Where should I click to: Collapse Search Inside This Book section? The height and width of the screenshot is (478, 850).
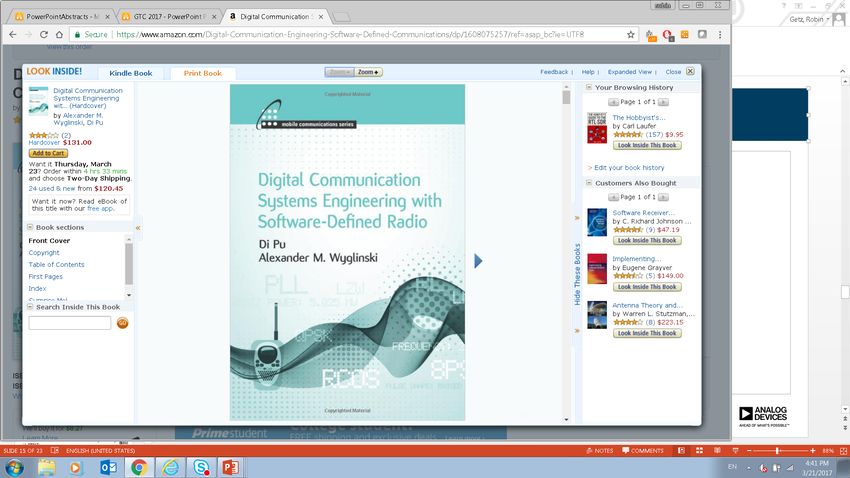(x=30, y=307)
